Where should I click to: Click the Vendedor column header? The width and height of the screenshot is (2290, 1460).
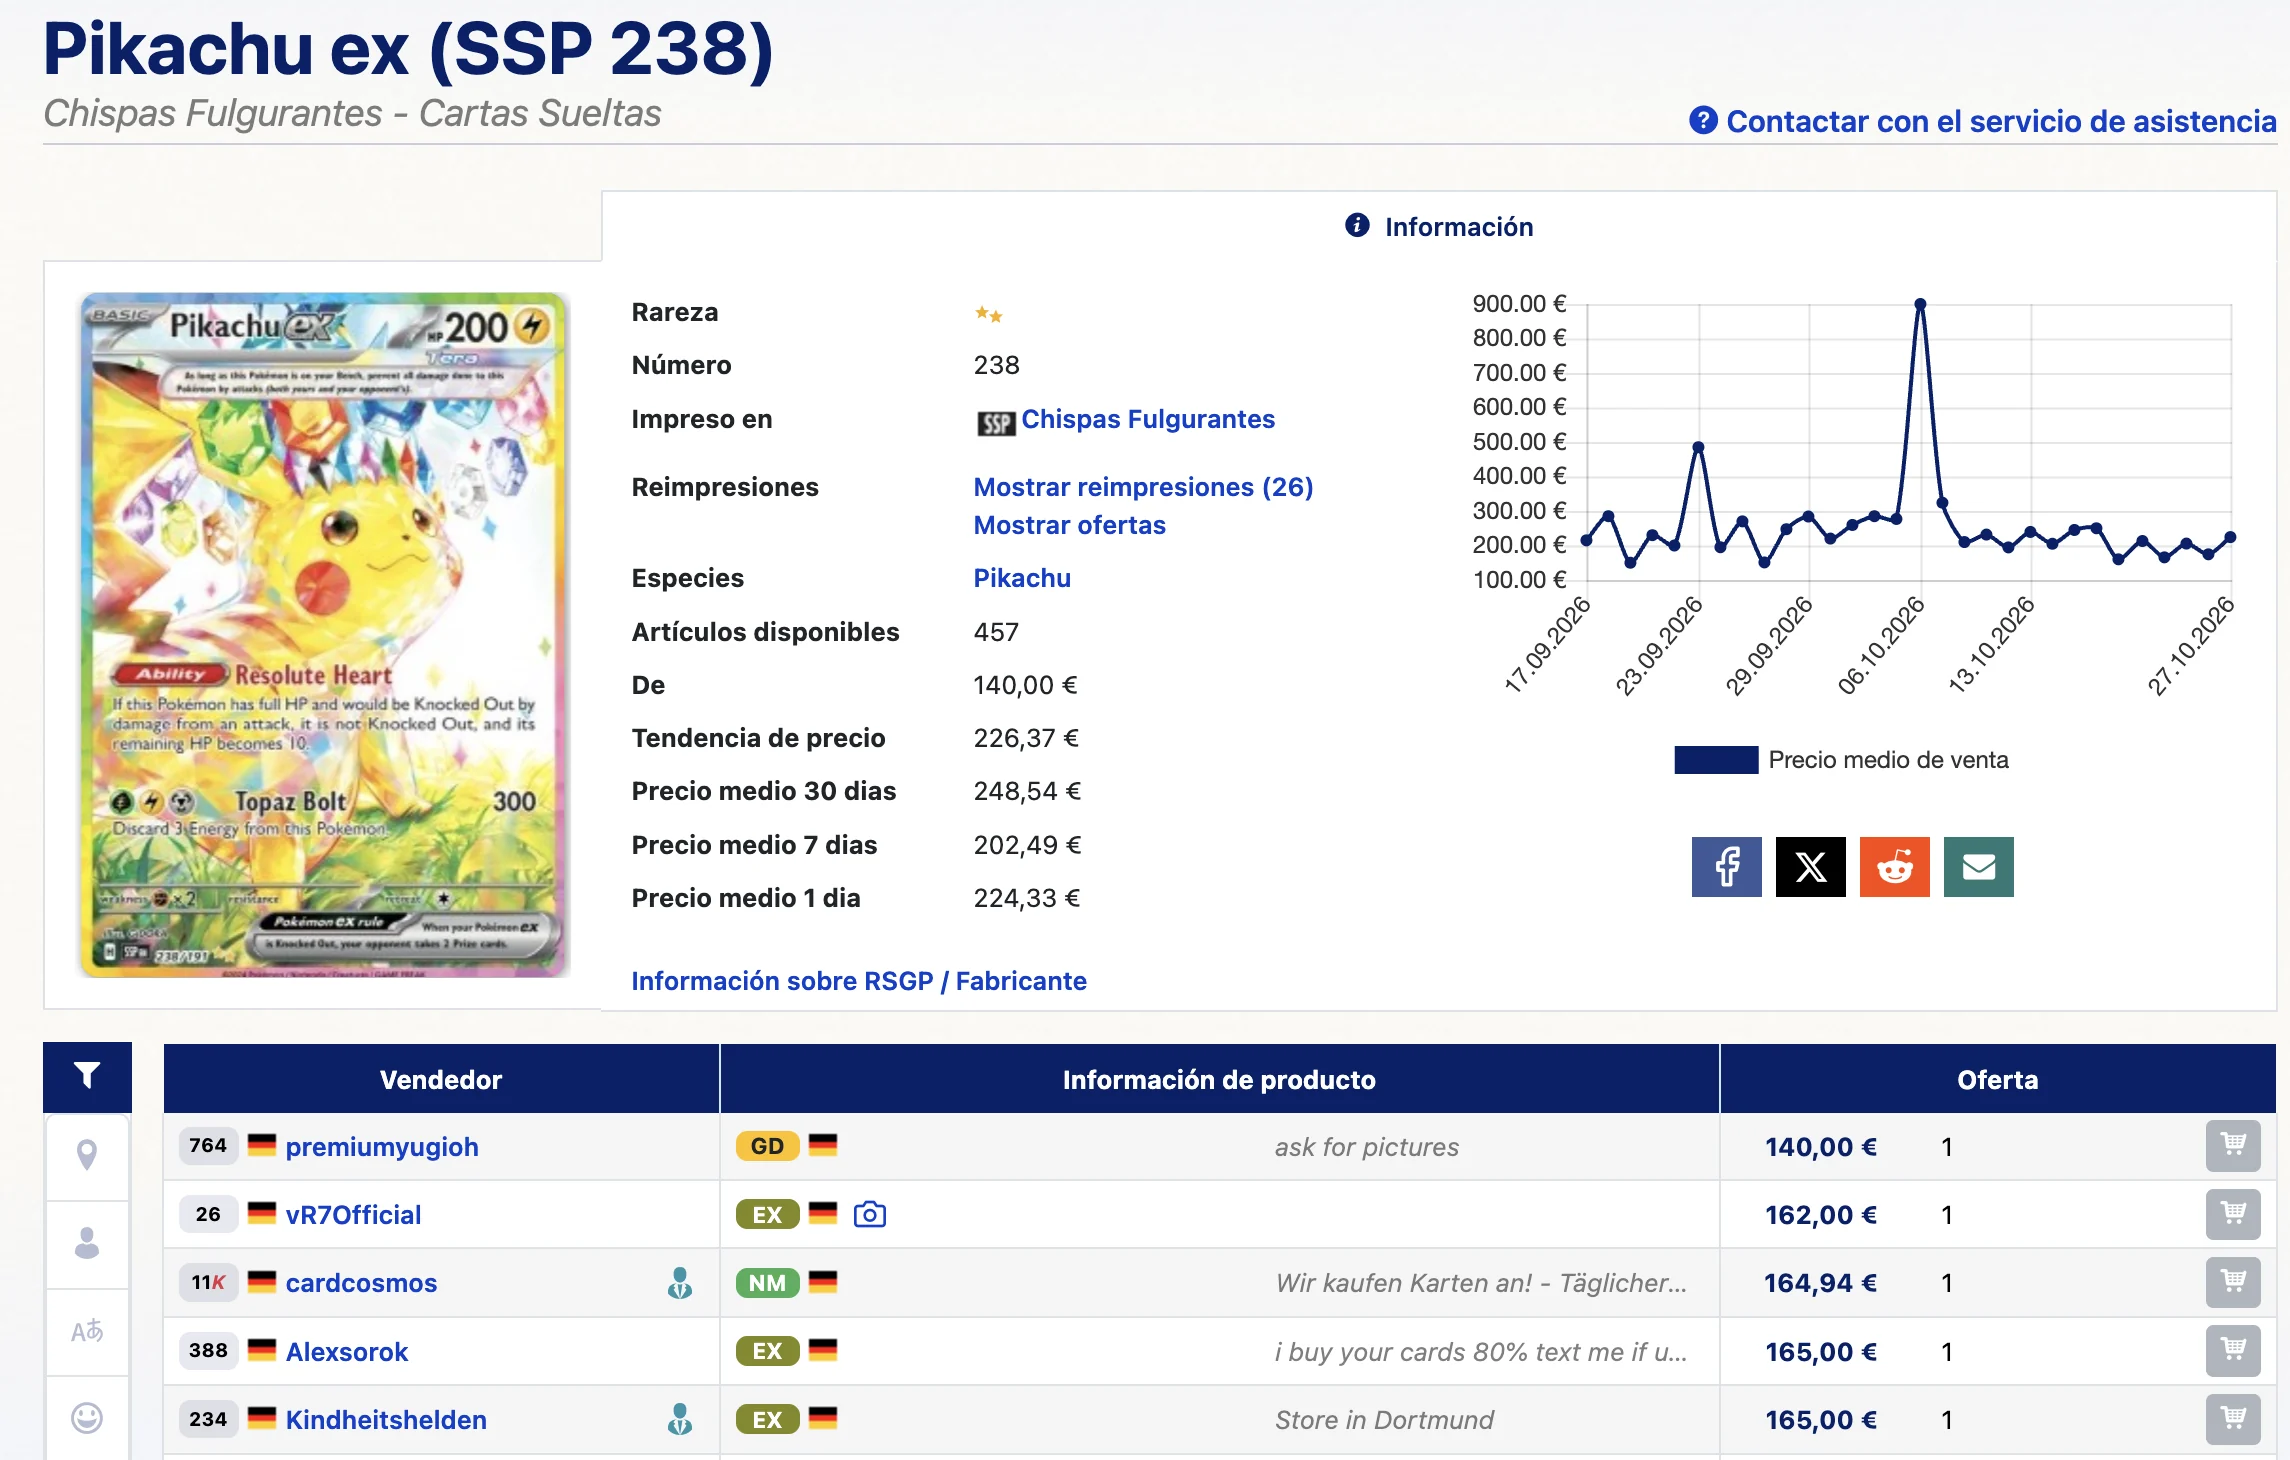[441, 1079]
